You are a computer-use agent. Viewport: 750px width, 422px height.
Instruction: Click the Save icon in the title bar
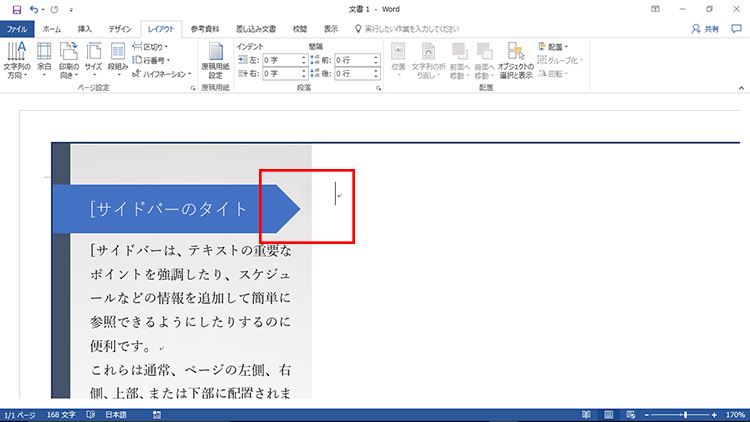click(x=16, y=9)
